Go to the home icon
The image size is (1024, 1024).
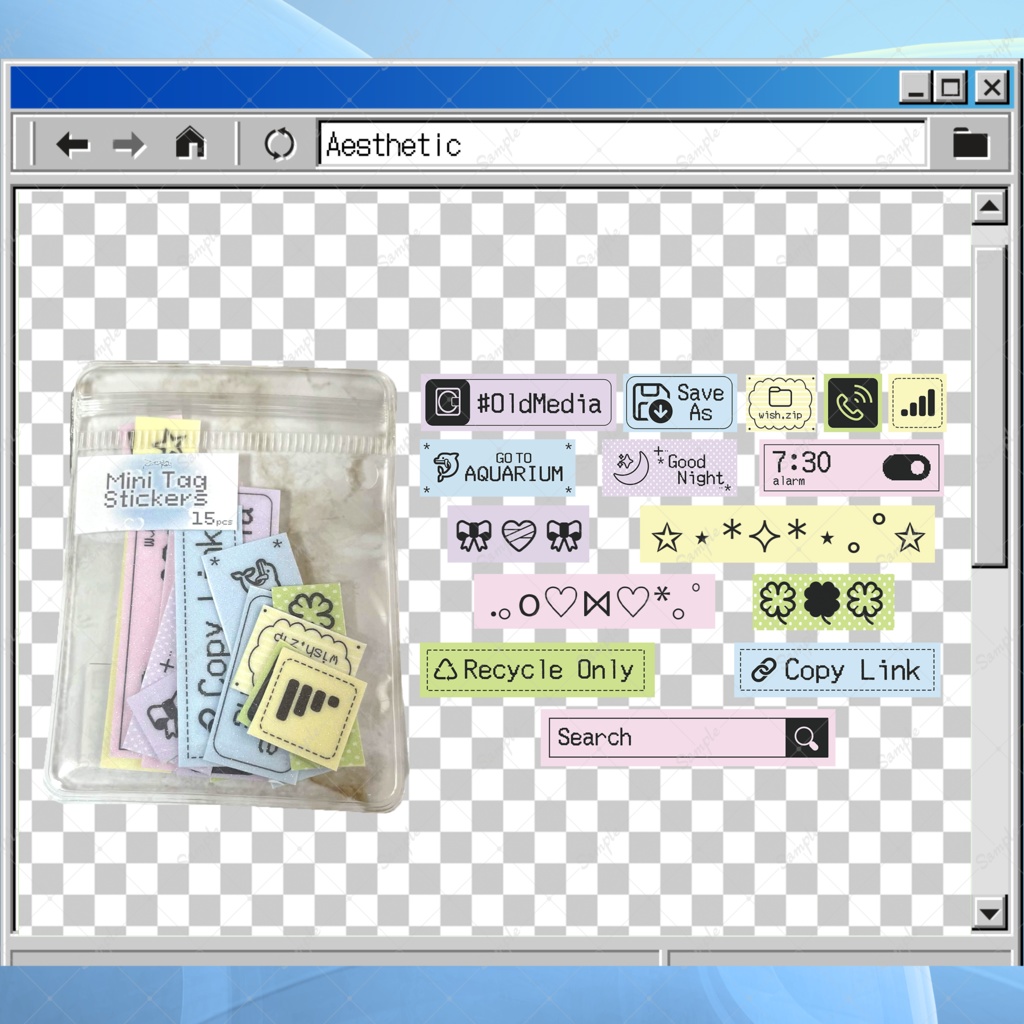[x=190, y=142]
